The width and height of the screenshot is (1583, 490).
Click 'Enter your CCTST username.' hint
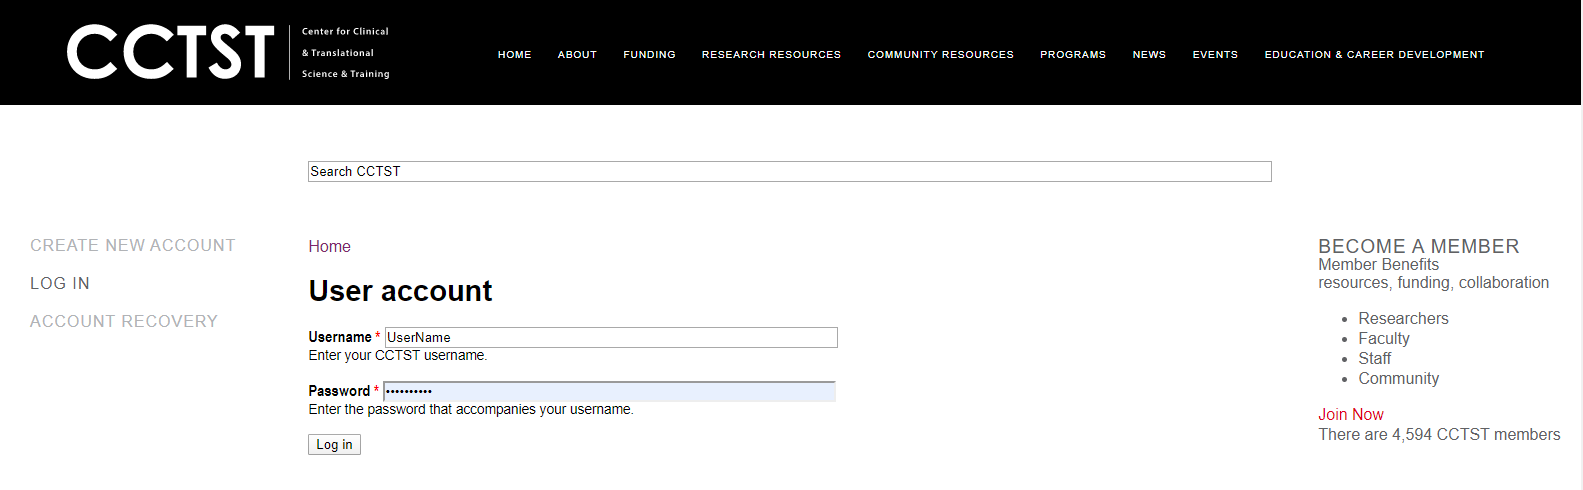coord(398,355)
